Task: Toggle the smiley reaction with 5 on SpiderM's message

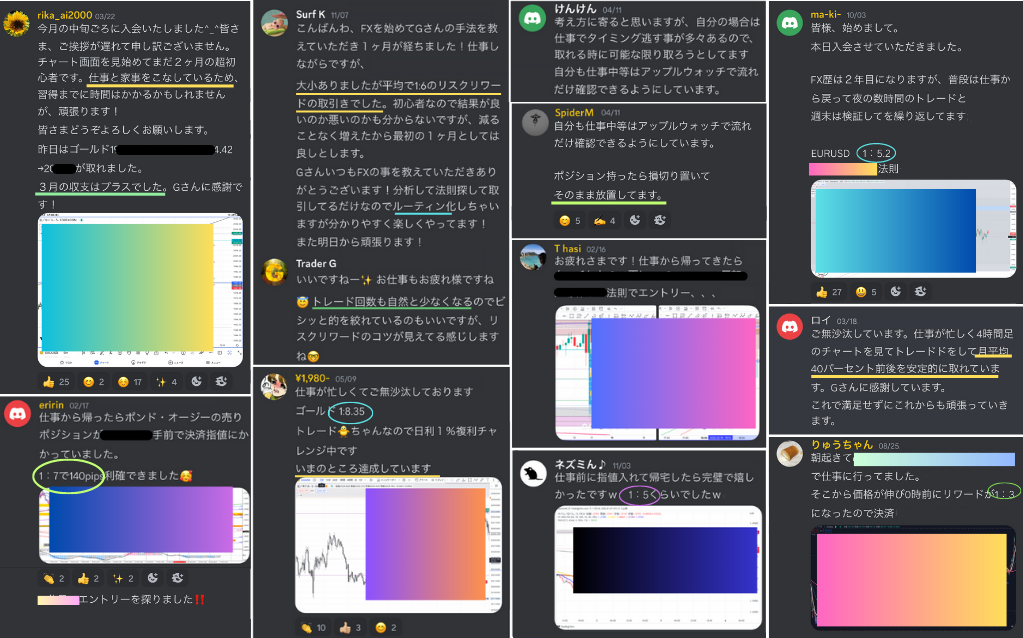Action: point(571,220)
